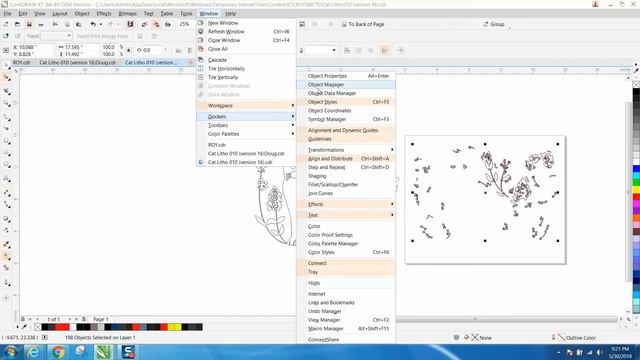The image size is (640, 360).
Task: Select Tile Vertically in Window menu
Action: point(246,77)
